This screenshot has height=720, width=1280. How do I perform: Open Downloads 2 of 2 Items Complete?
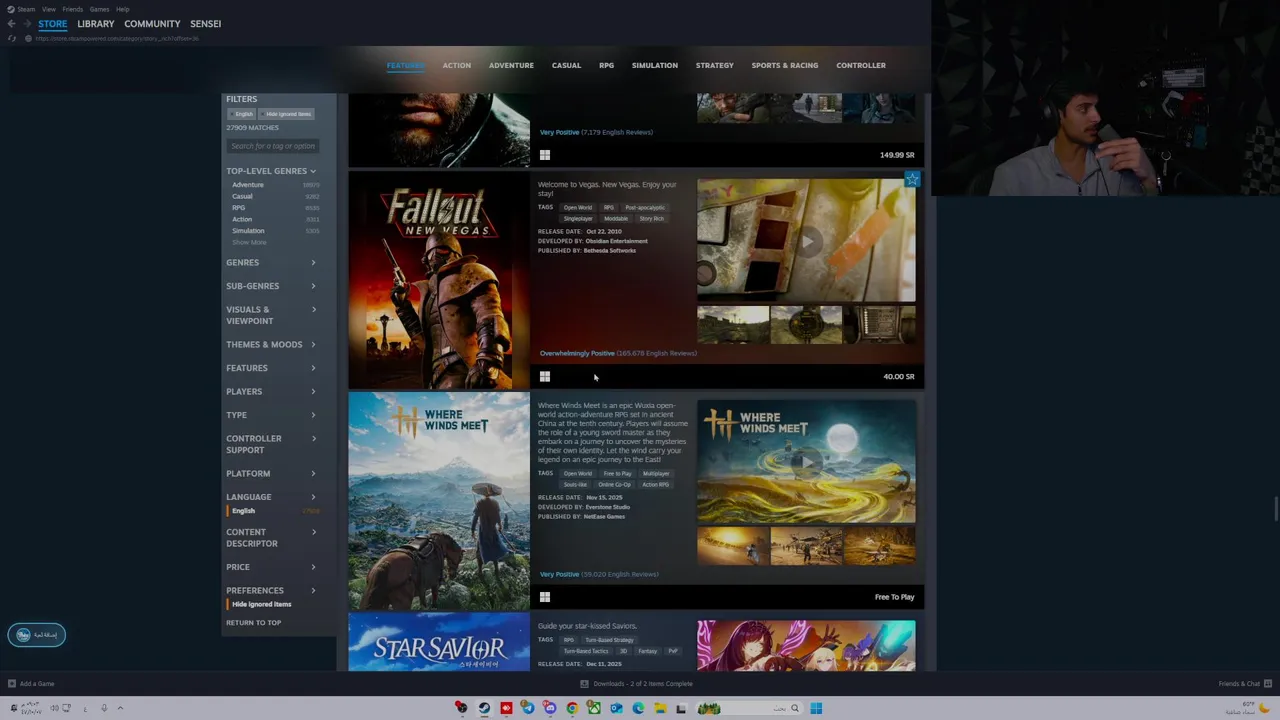637,684
